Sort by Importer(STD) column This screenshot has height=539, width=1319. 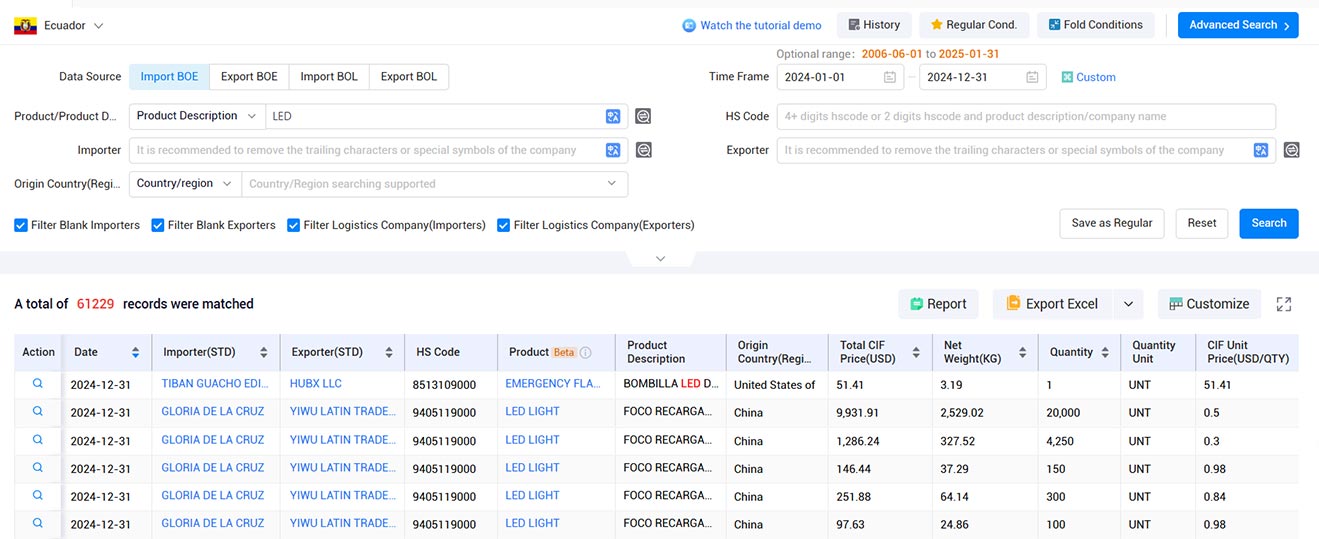(264, 352)
